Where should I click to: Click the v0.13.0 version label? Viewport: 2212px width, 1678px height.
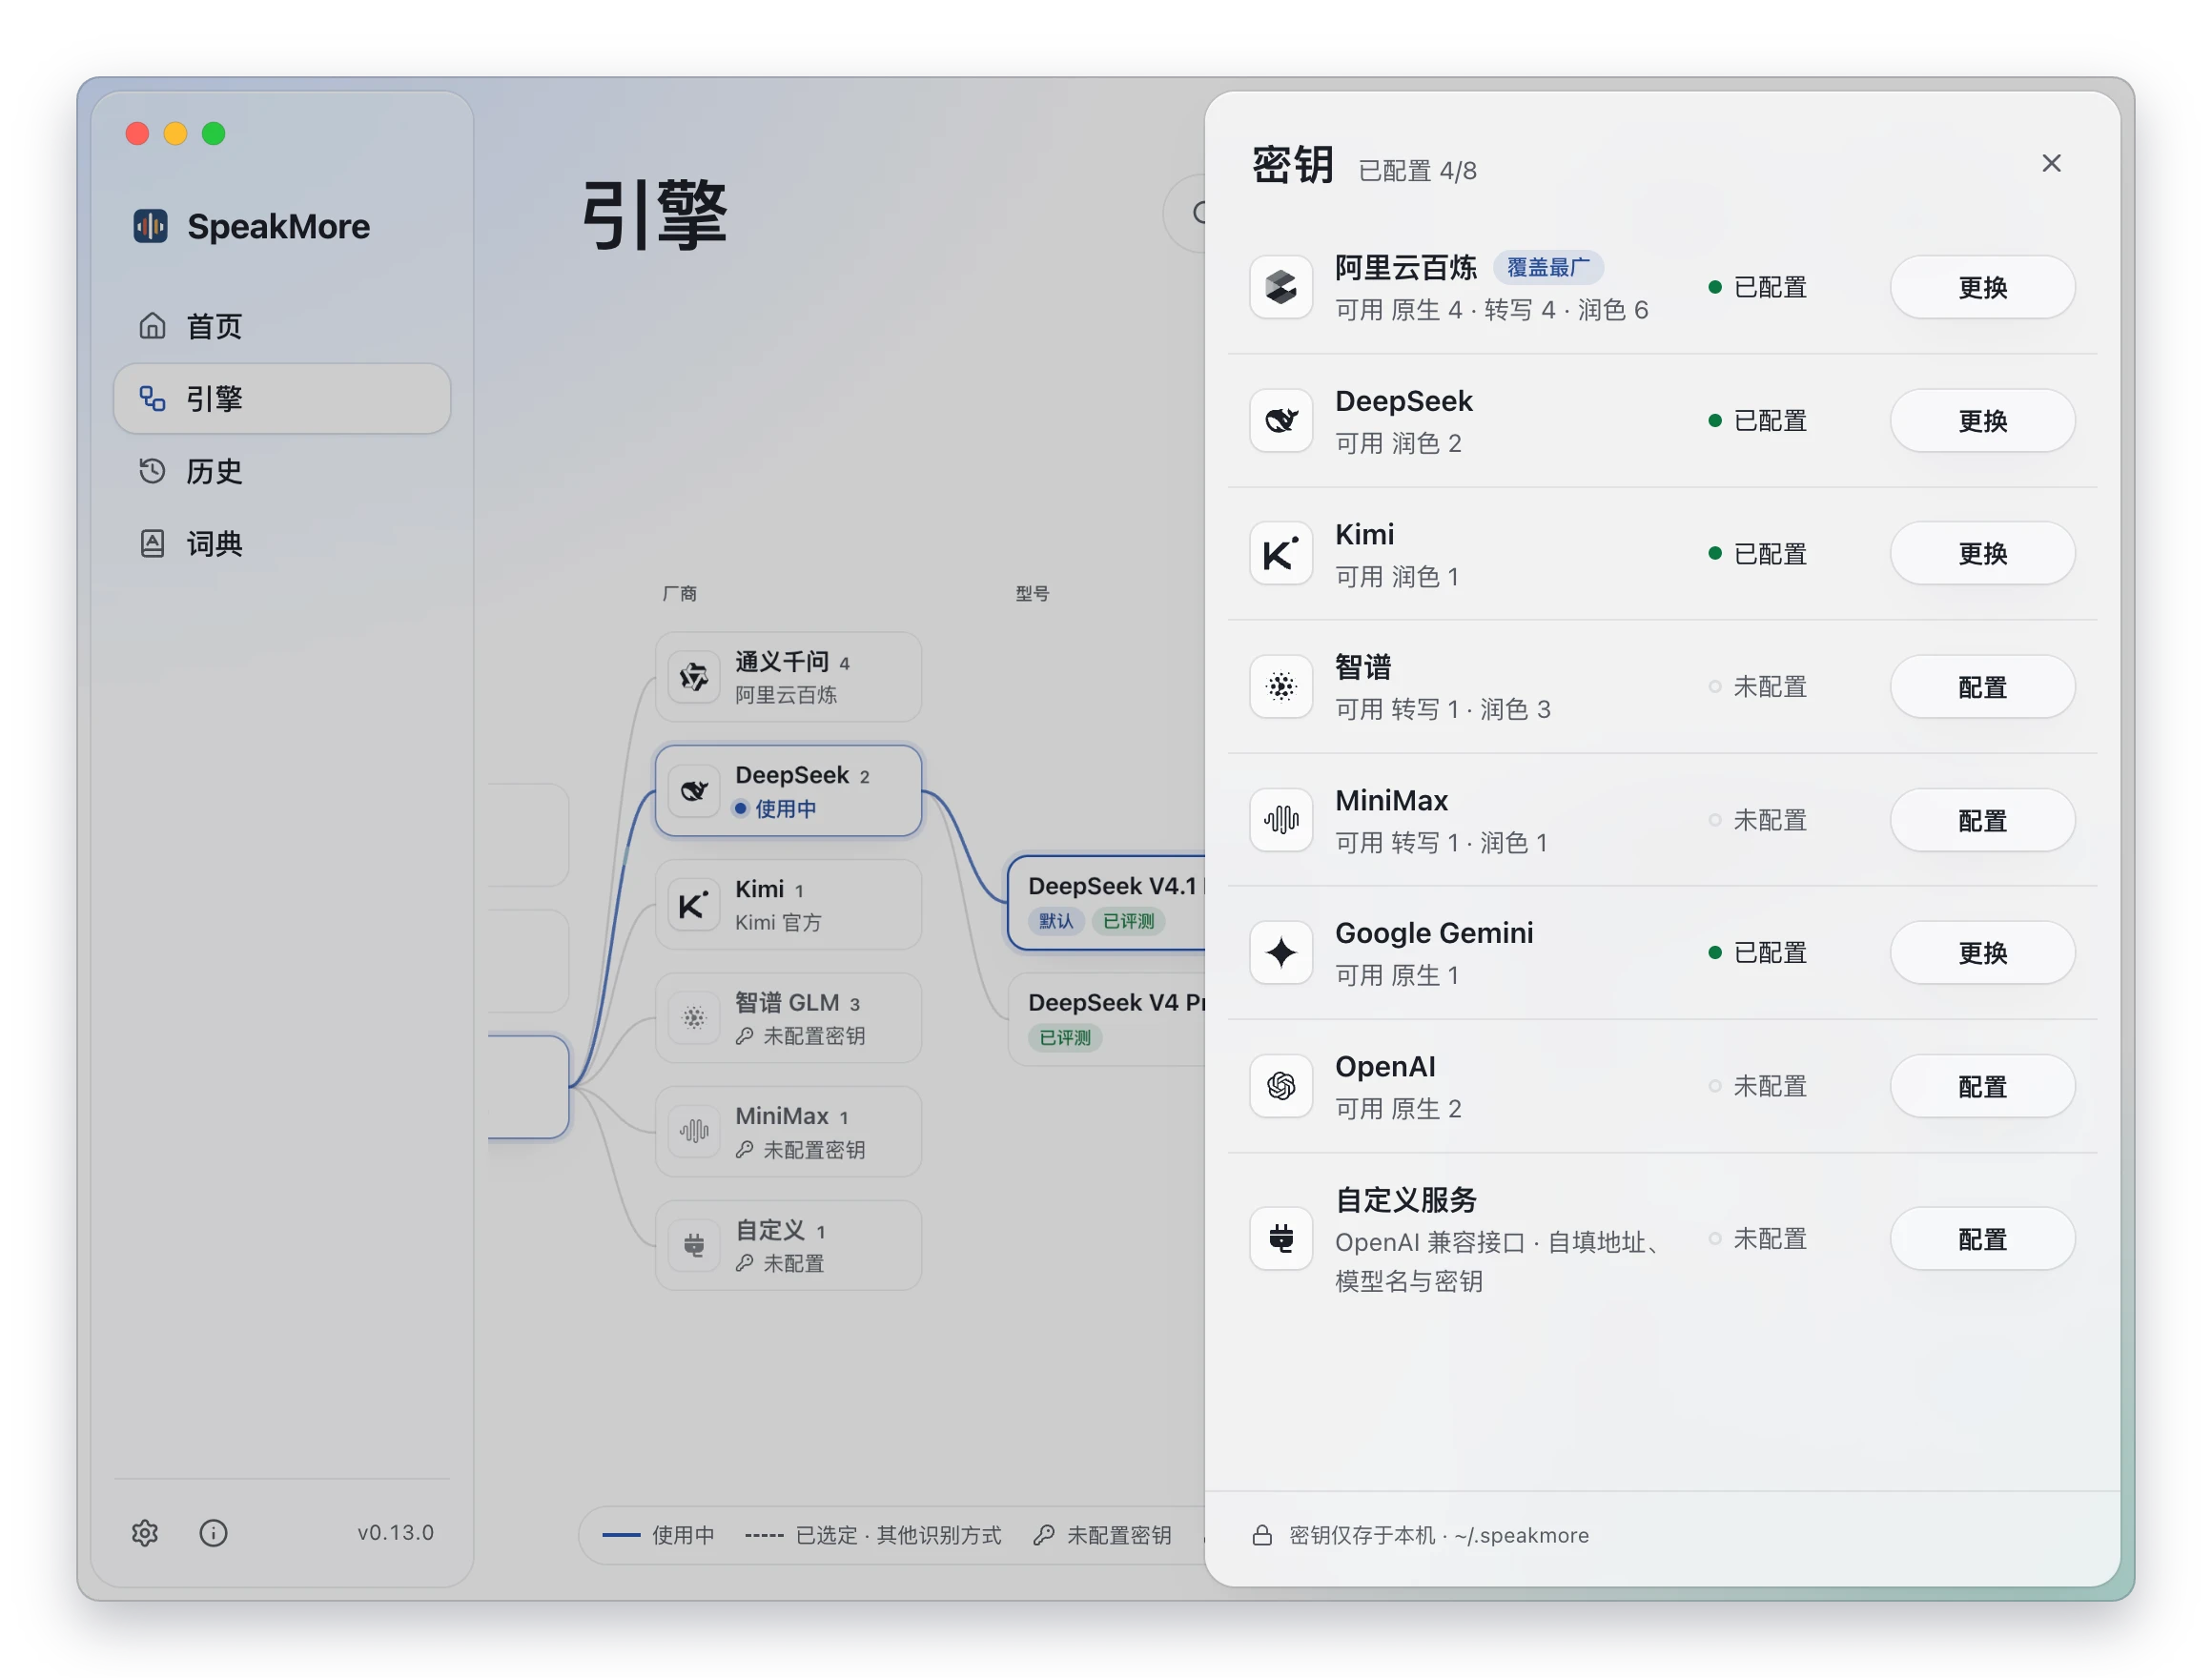[396, 1532]
